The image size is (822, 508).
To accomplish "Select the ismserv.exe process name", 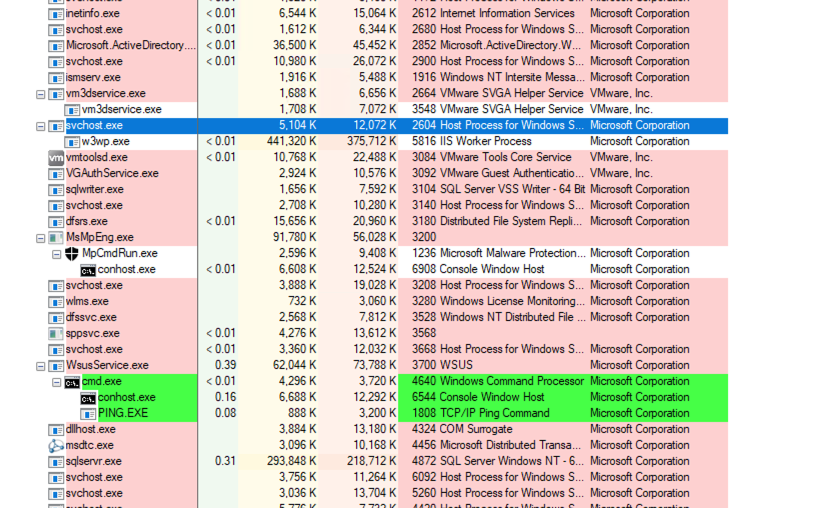I will coord(93,77).
